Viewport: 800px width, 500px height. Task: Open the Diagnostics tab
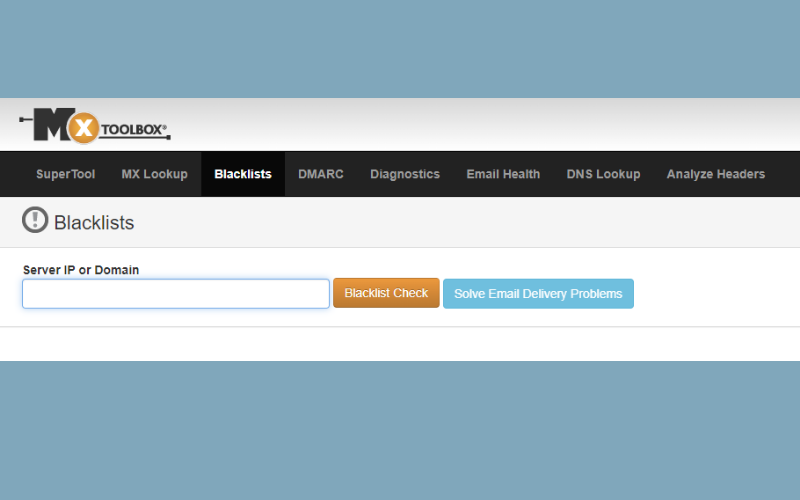point(405,174)
